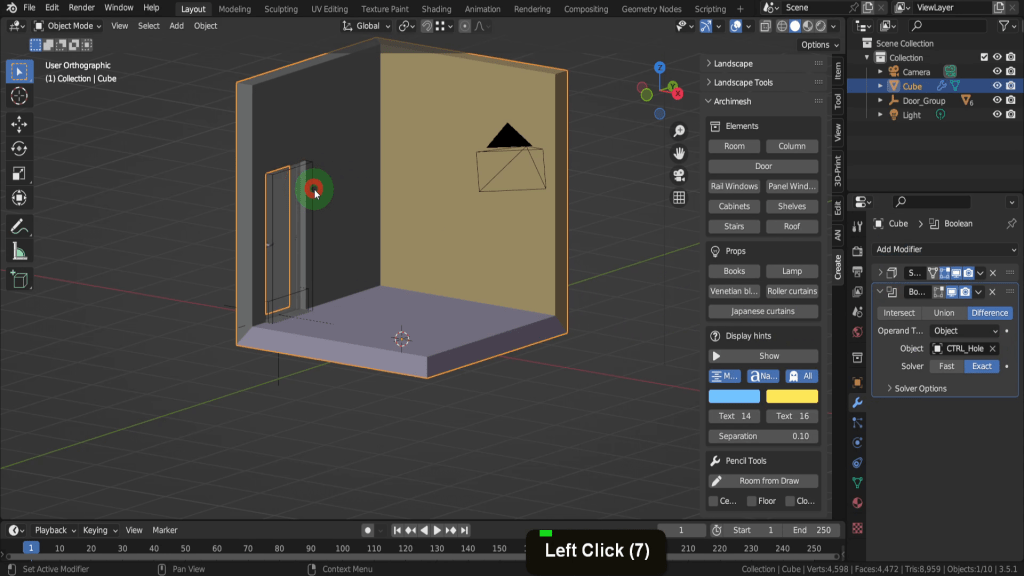Click the yellow color swatch
The image size is (1024, 576).
(791, 396)
